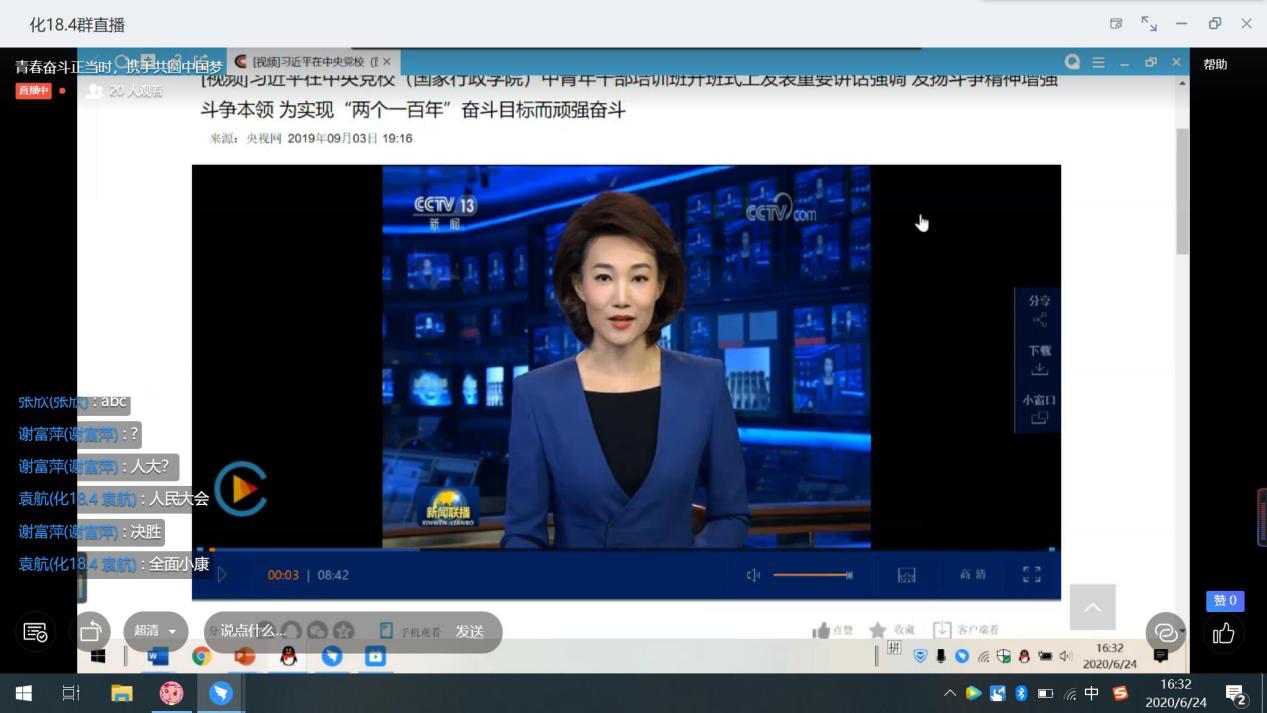Click the chat message 决胜
Viewport: 1267px width, 713px height.
(145, 532)
